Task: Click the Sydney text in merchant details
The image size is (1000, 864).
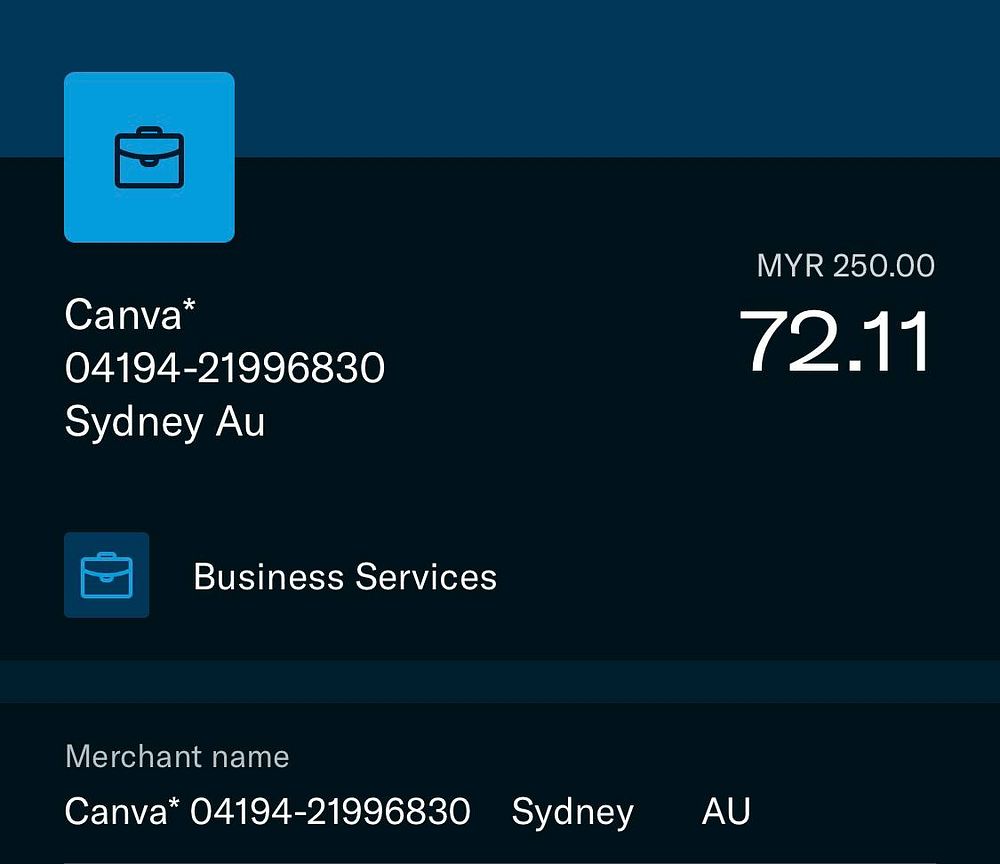Action: tap(573, 812)
